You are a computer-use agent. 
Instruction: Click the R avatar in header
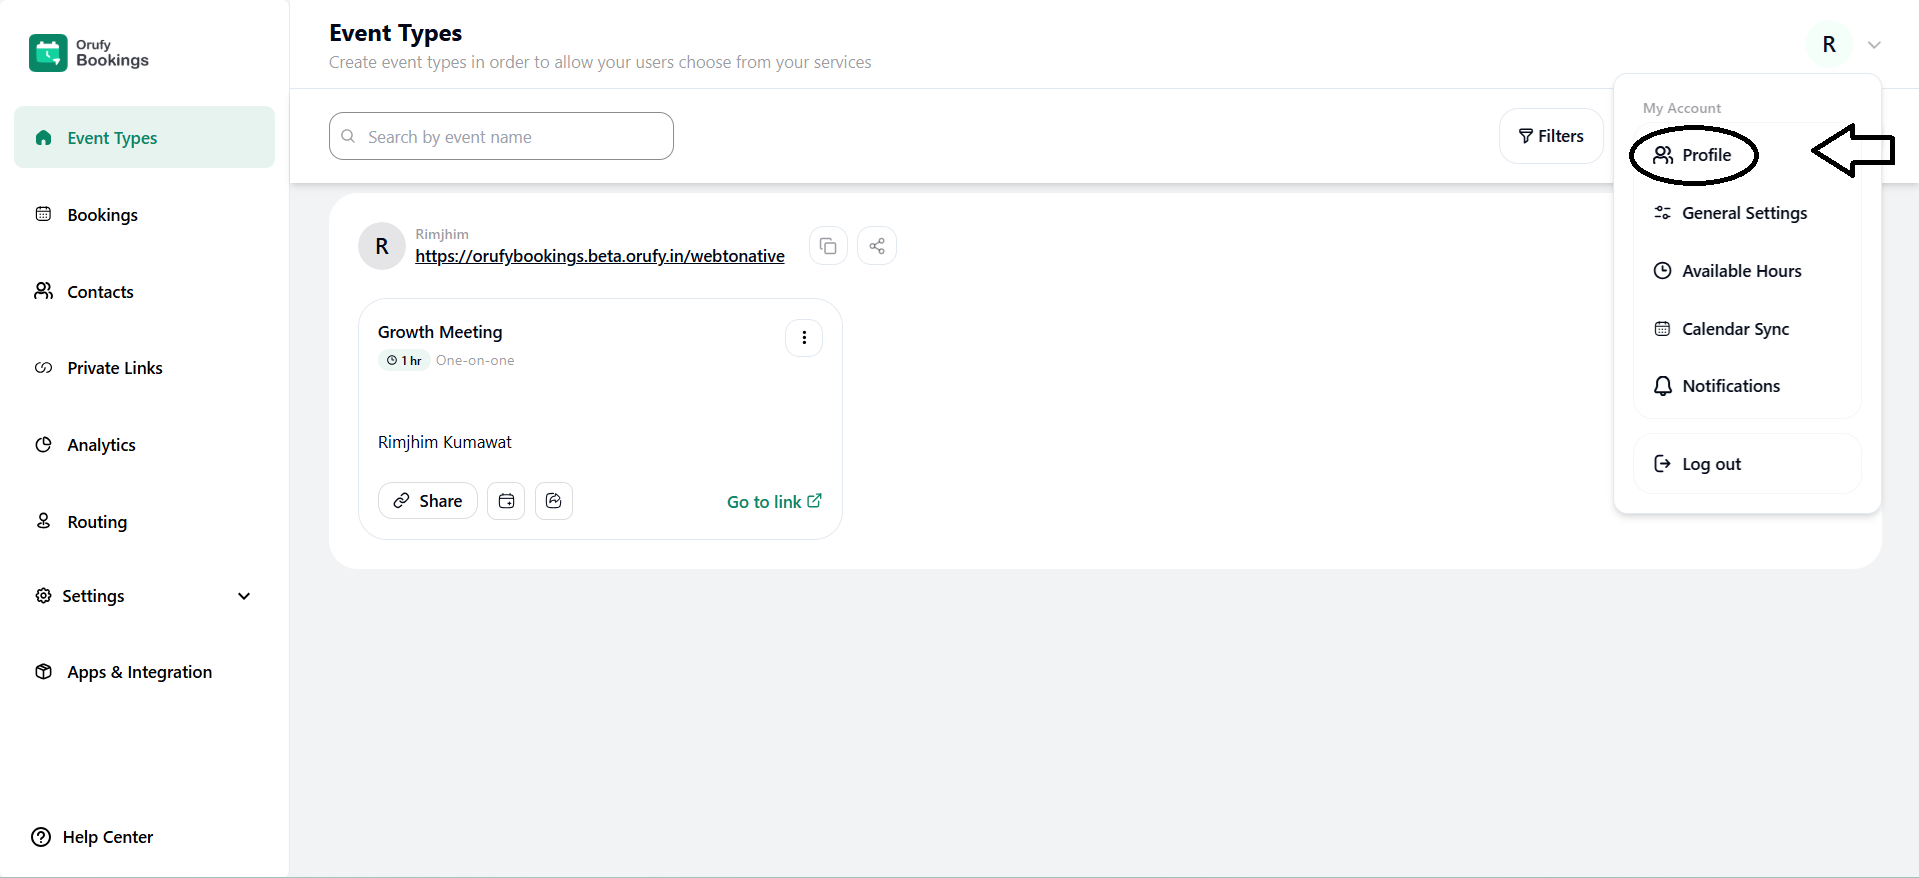[x=1828, y=45]
